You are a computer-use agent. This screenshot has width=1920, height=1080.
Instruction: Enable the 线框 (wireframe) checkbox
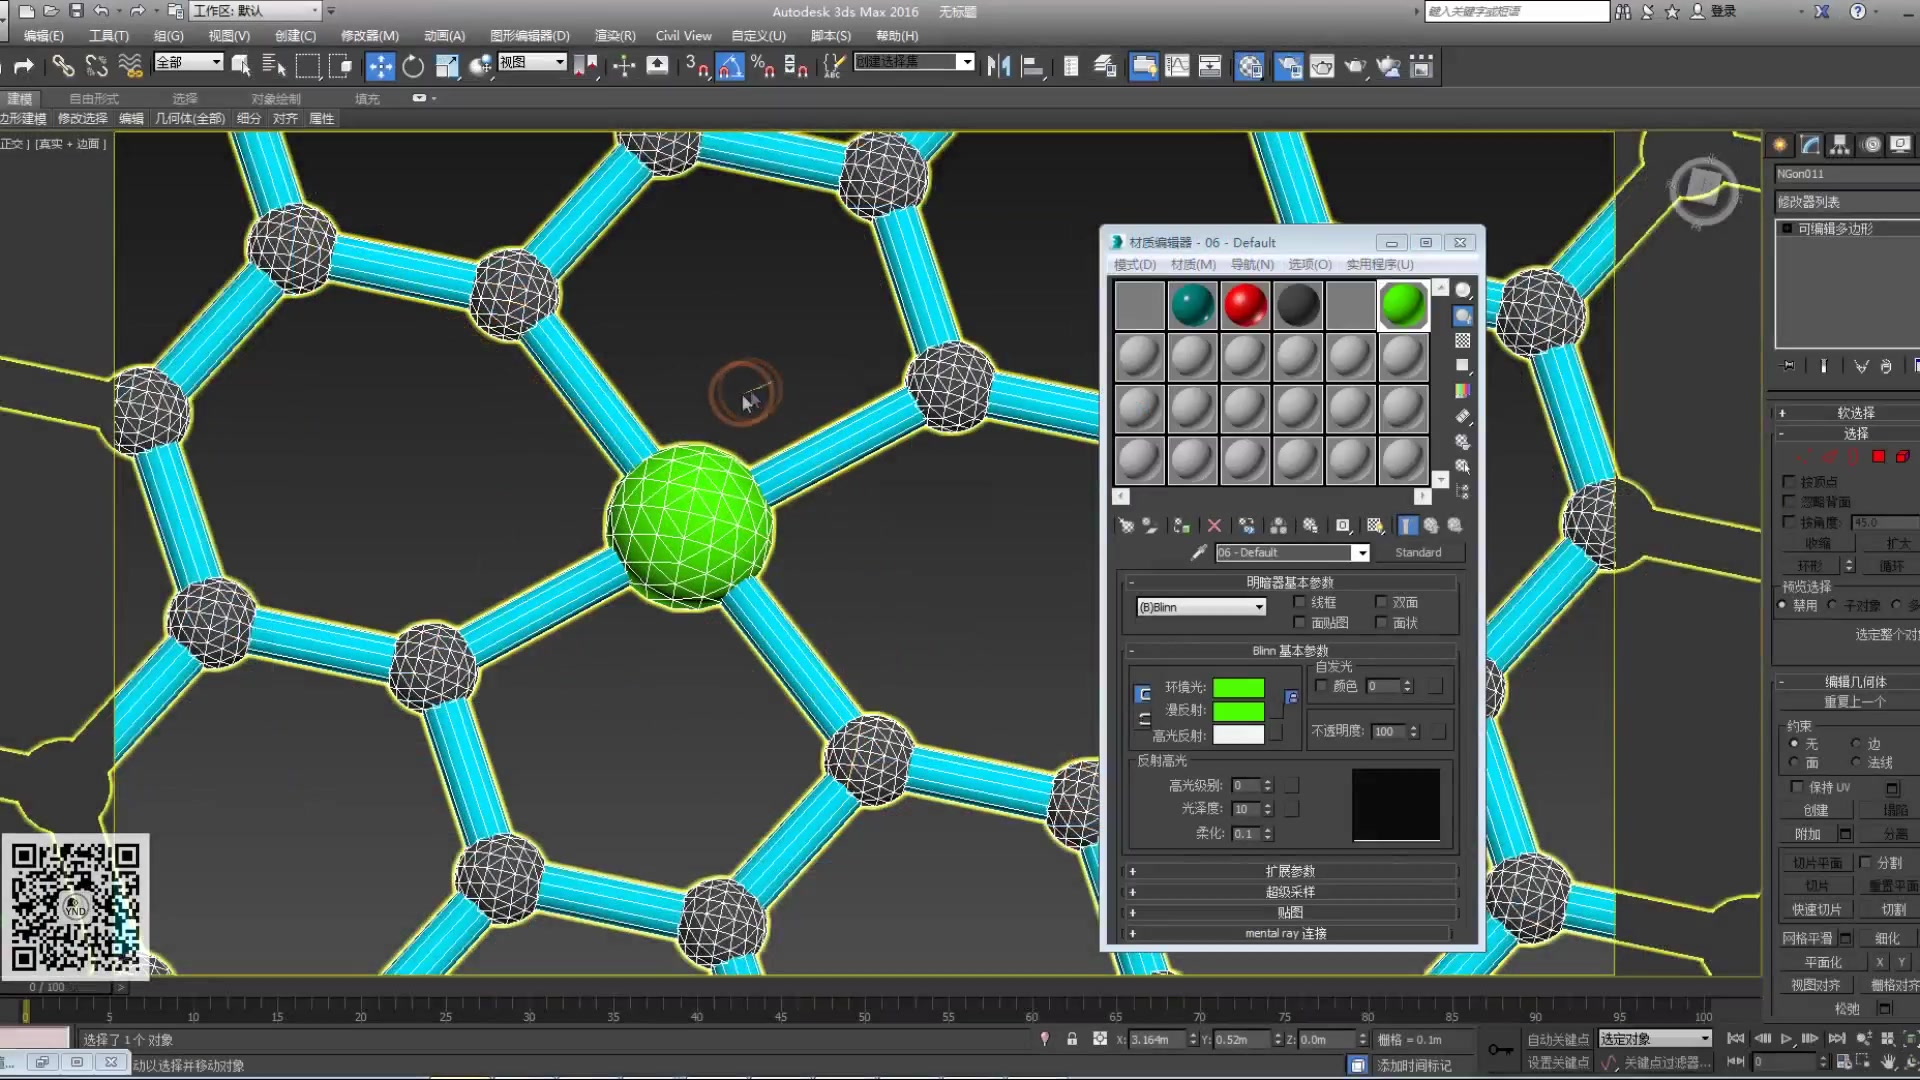1299,602
